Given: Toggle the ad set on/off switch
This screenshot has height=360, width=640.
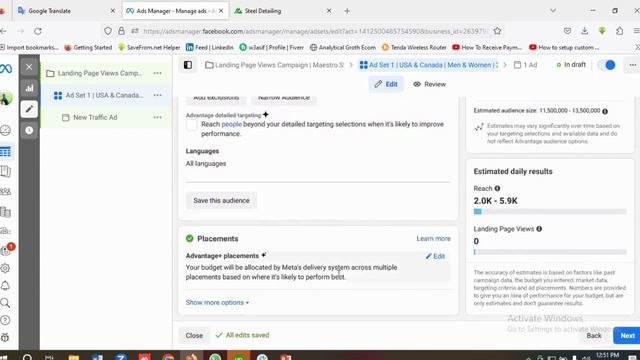Looking at the screenshot, I should click(607, 65).
